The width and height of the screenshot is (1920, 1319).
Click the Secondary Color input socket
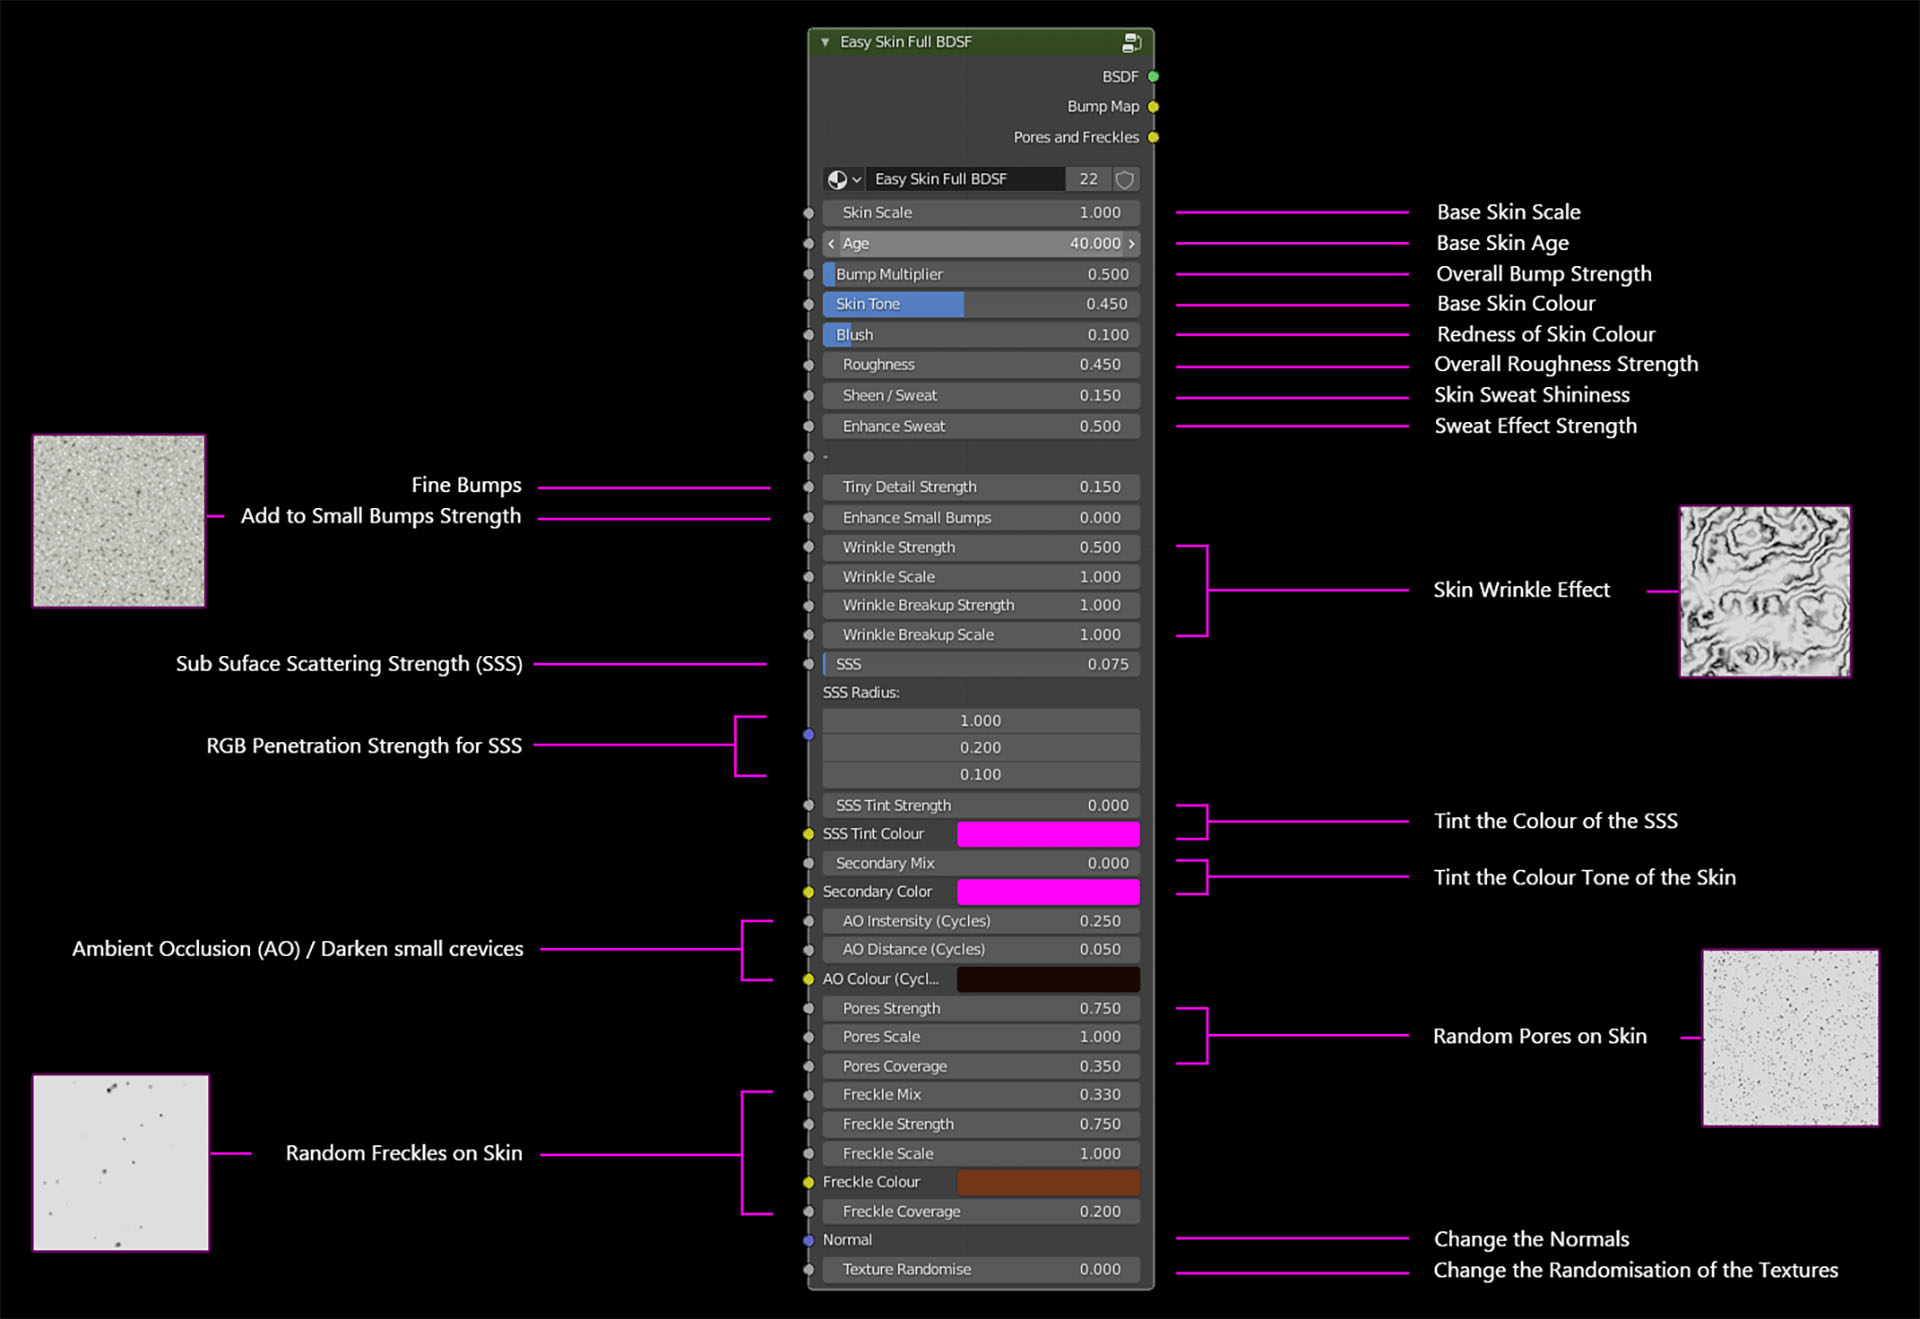(x=808, y=892)
